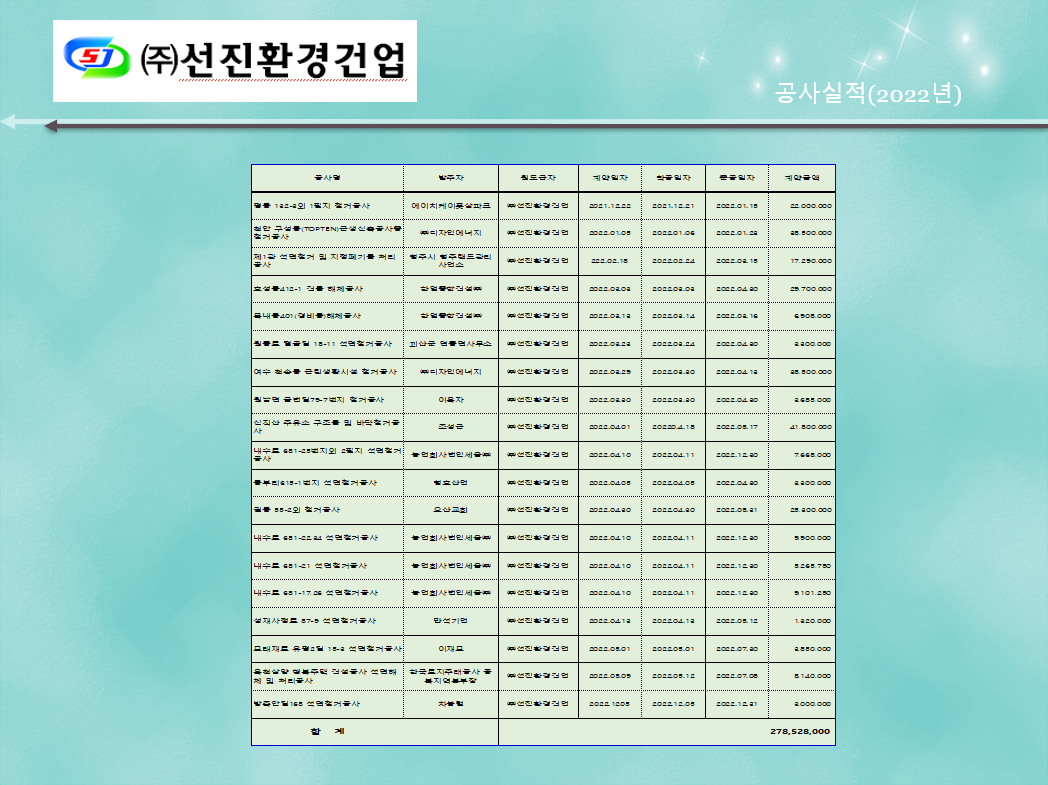The width and height of the screenshot is (1048, 785).
Task: Click the 준공일자 column header
Action: [x=736, y=177]
